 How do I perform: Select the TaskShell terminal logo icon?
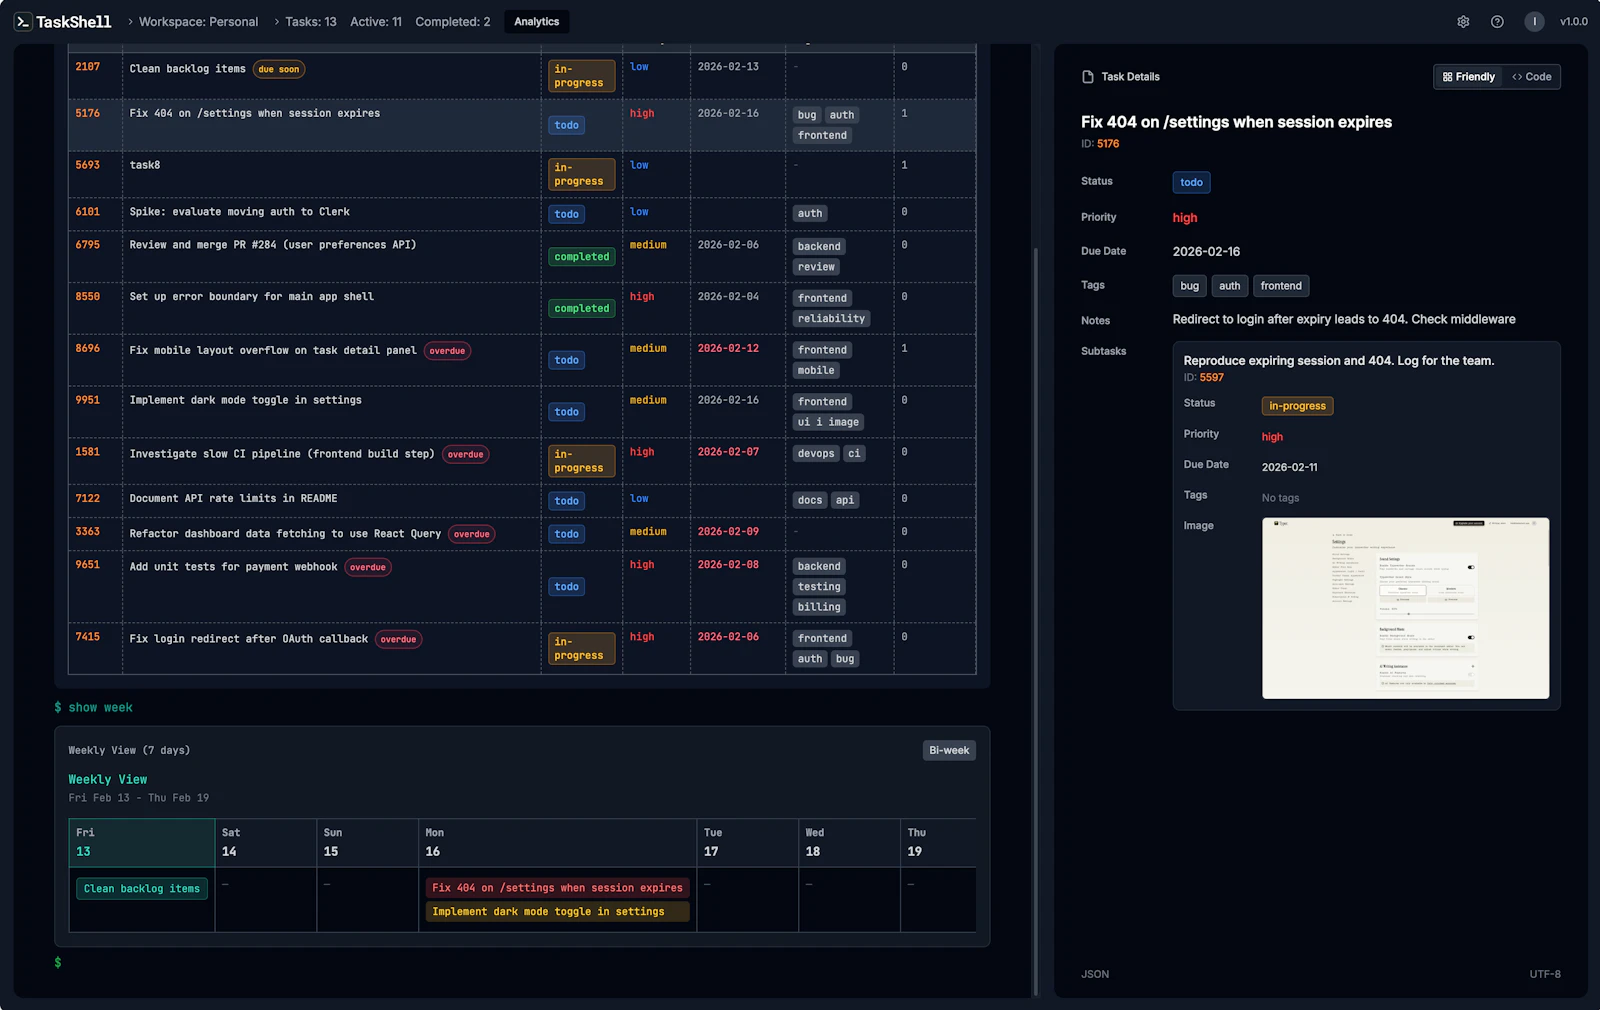click(22, 20)
